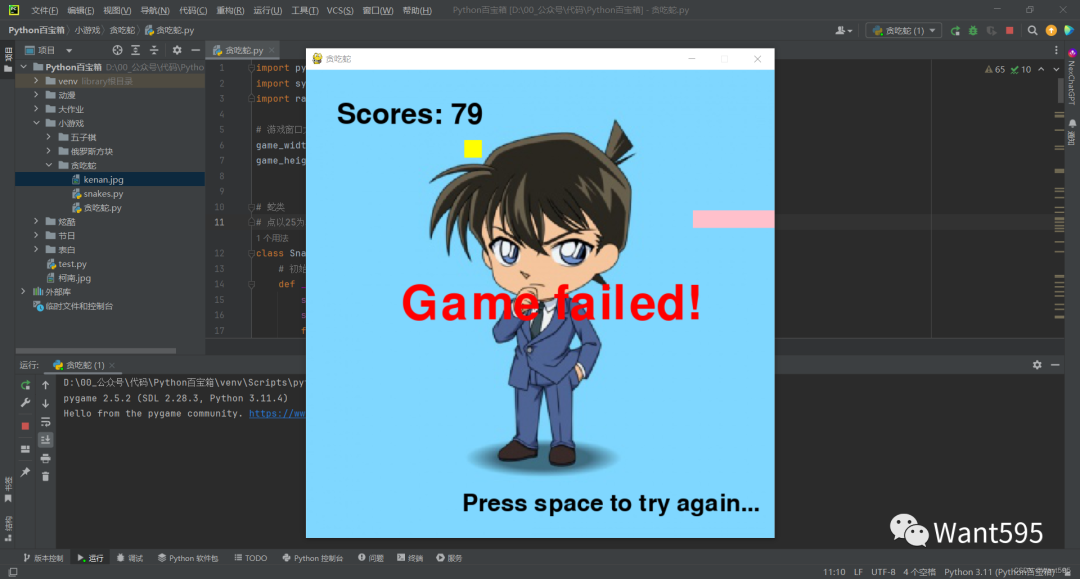Collapse all items in the project panel
The width and height of the screenshot is (1080, 579).
(x=154, y=50)
